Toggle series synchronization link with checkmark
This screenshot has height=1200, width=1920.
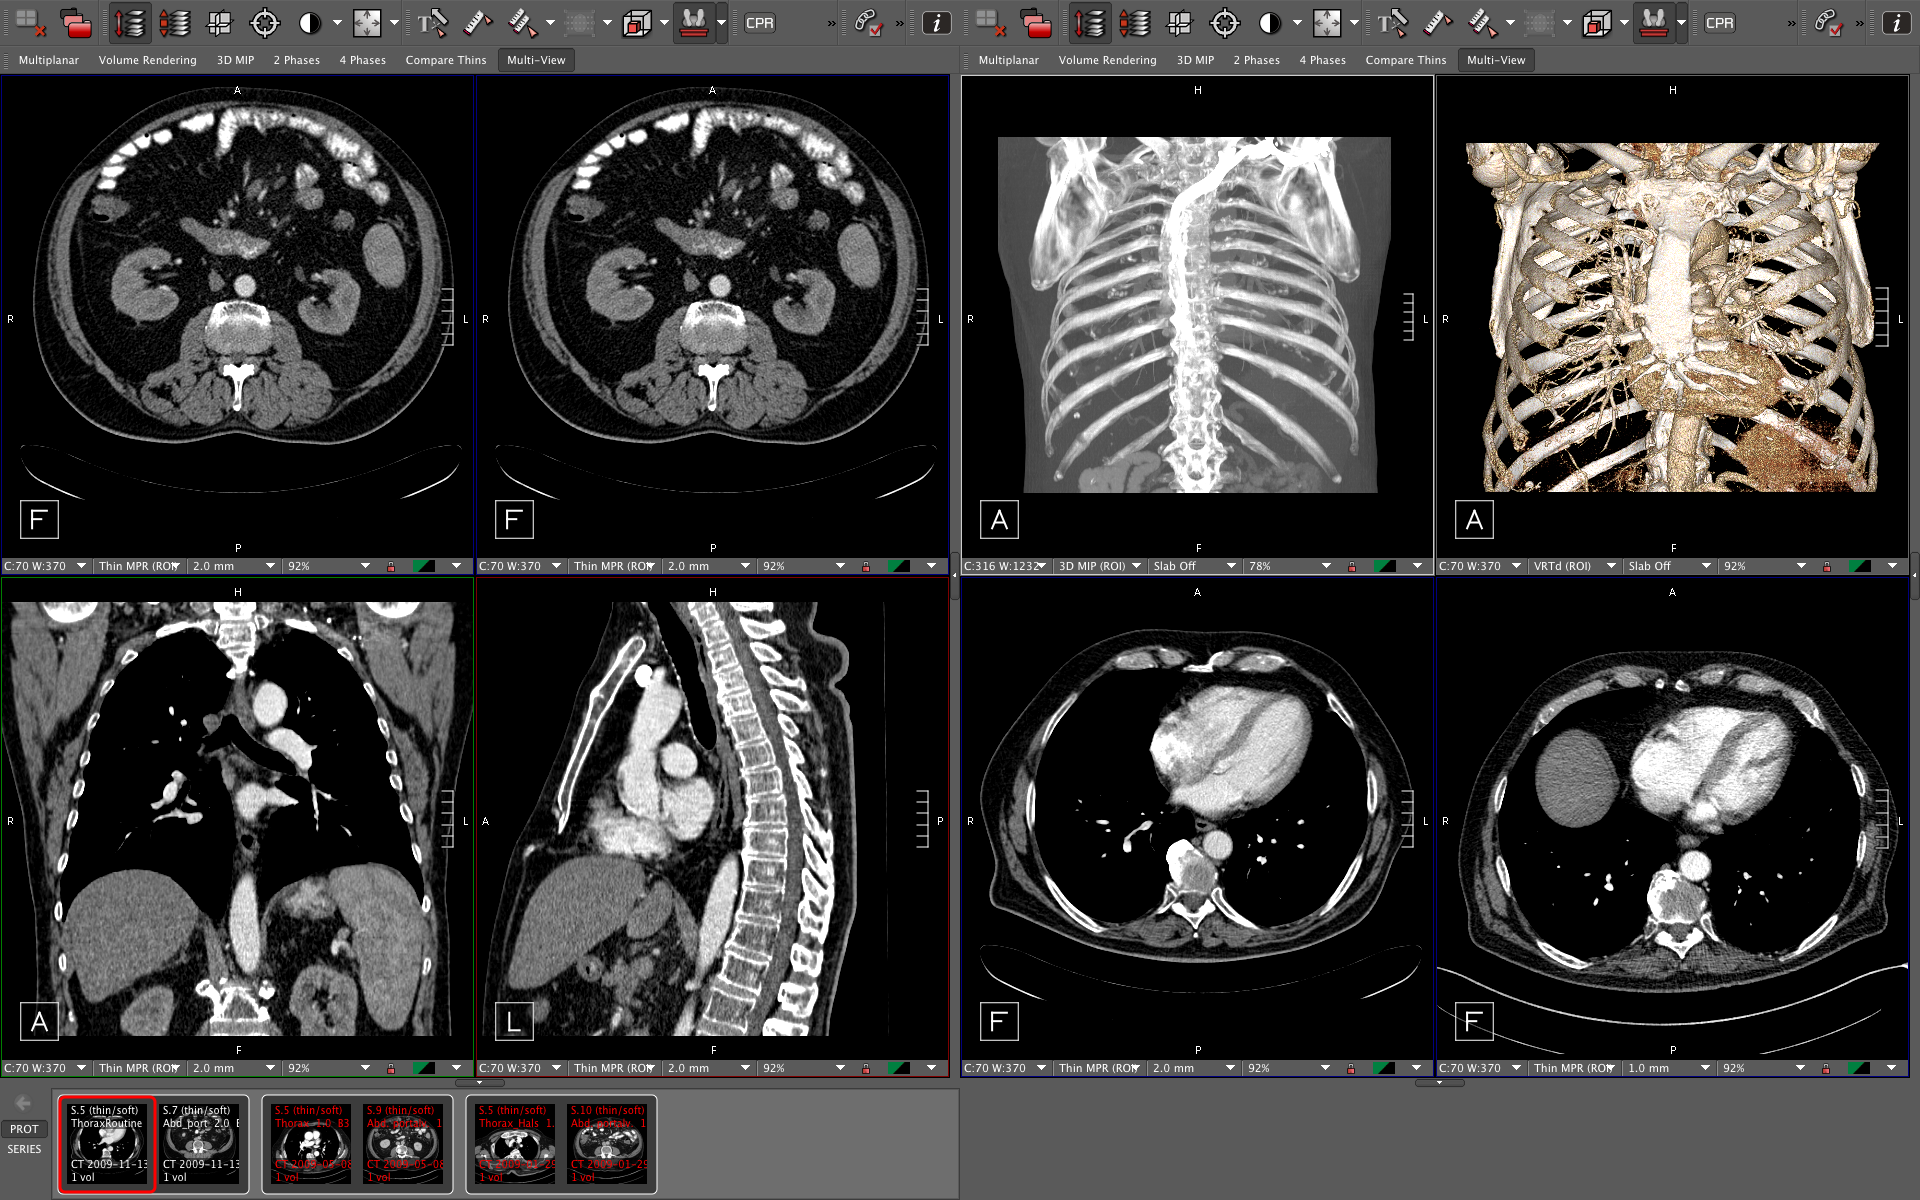pos(867,22)
